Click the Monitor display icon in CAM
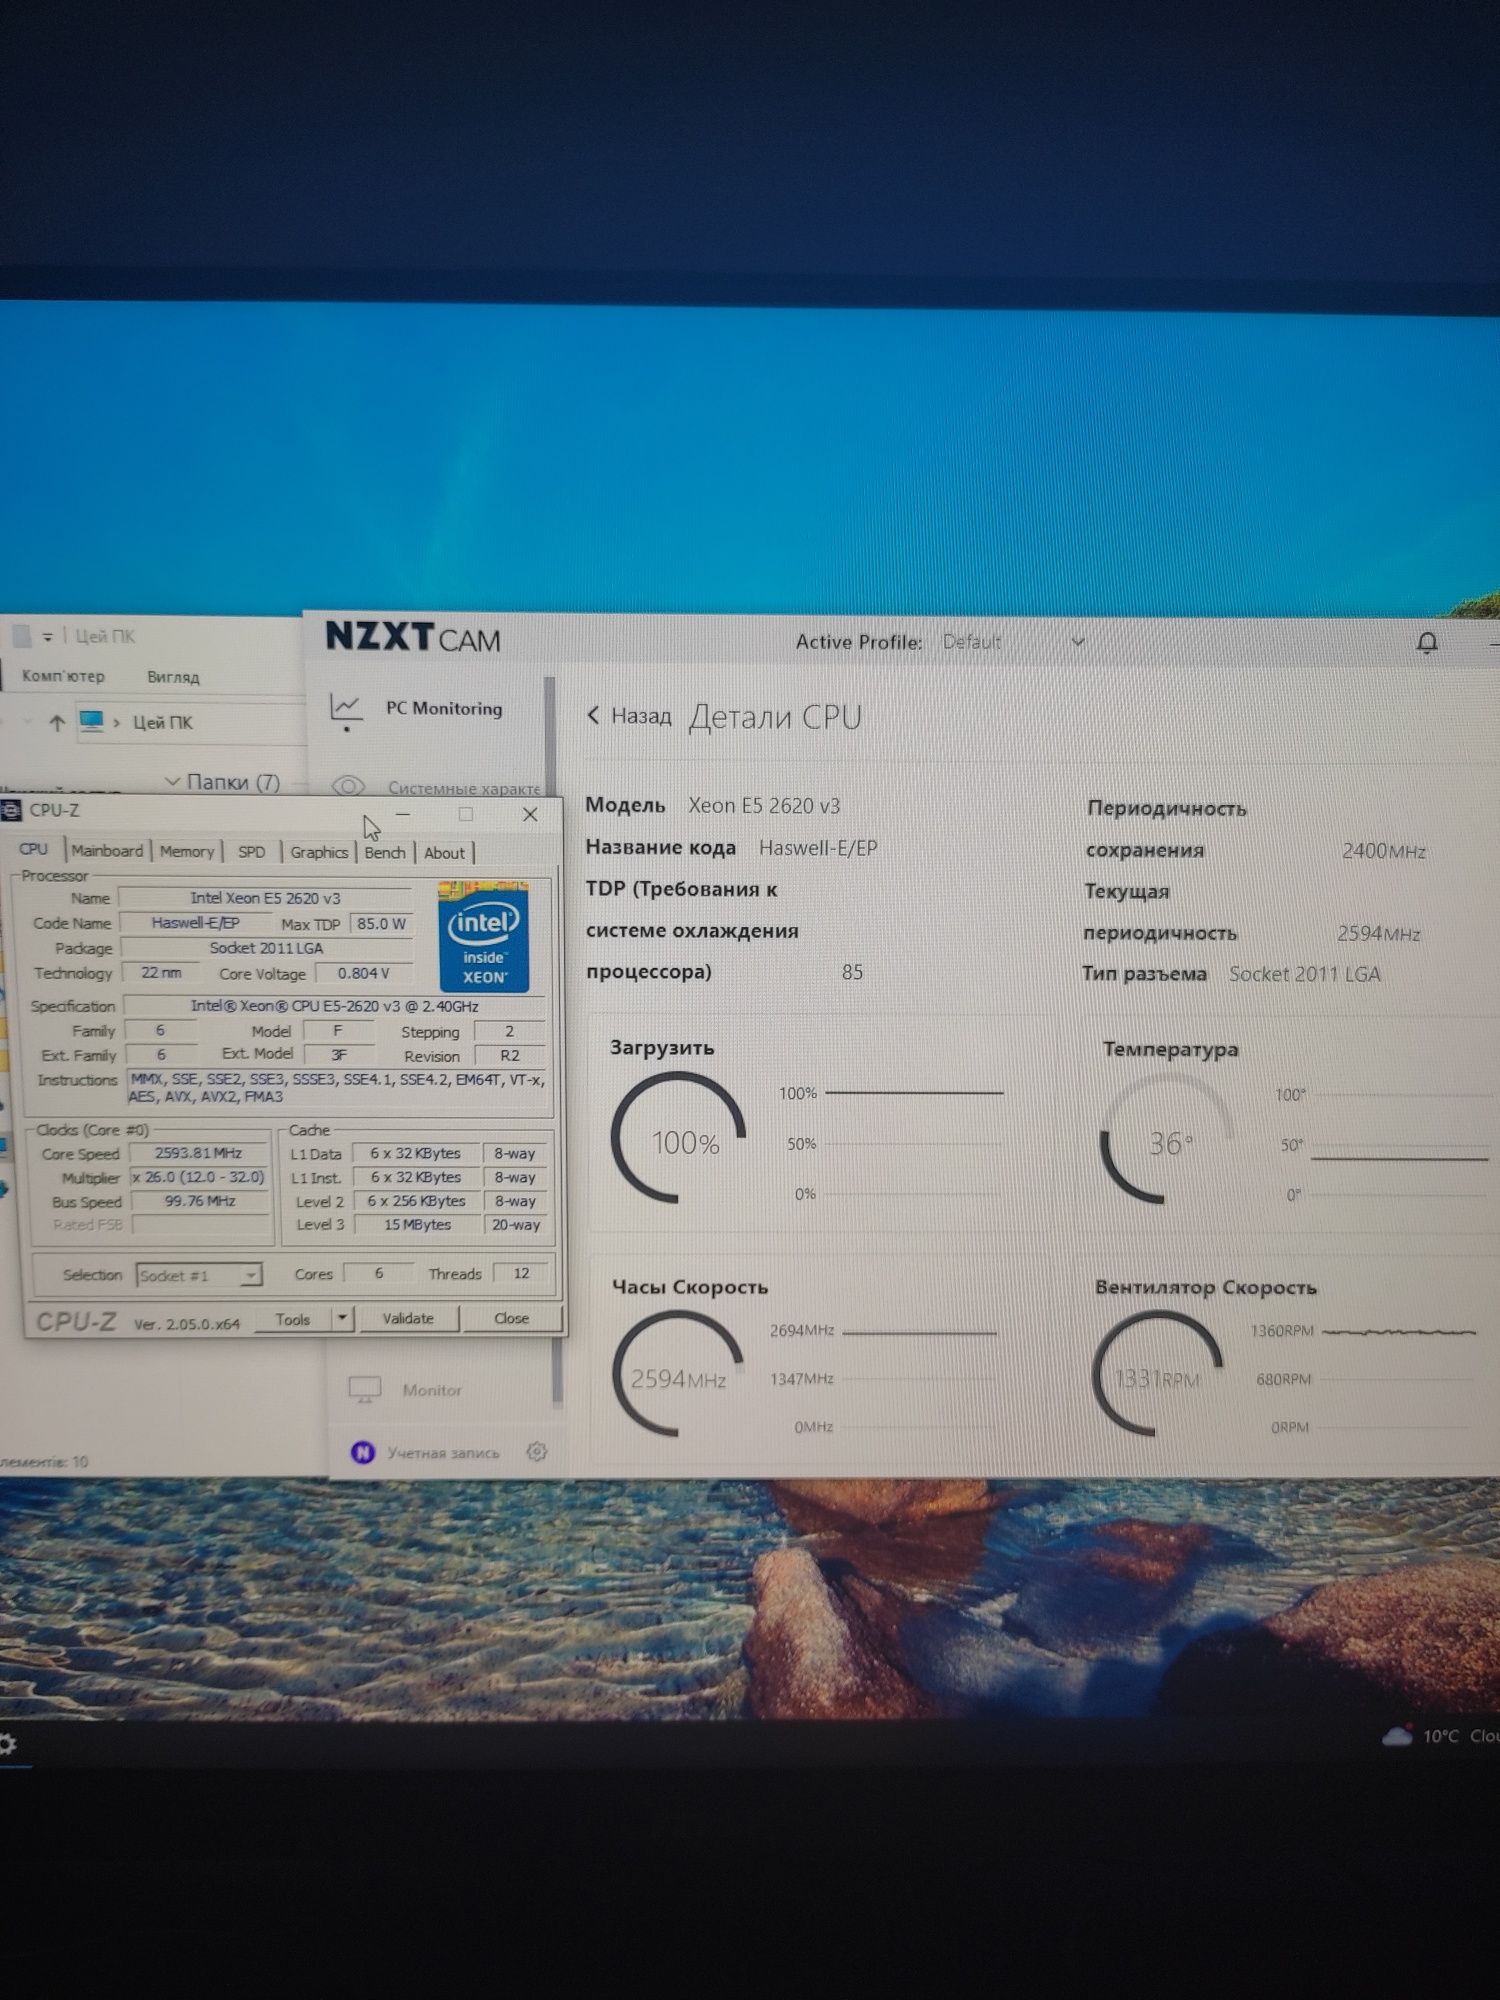Viewport: 1500px width, 2000px height. coord(365,1390)
